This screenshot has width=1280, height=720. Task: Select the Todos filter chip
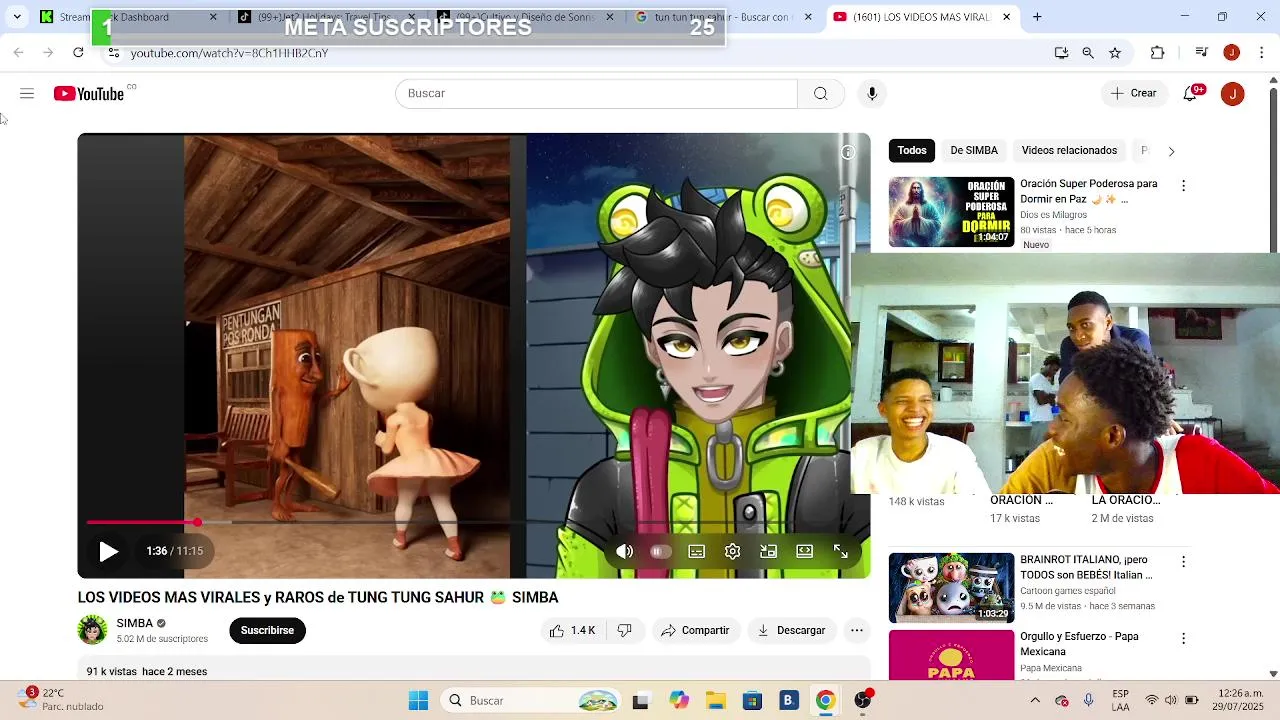(912, 150)
